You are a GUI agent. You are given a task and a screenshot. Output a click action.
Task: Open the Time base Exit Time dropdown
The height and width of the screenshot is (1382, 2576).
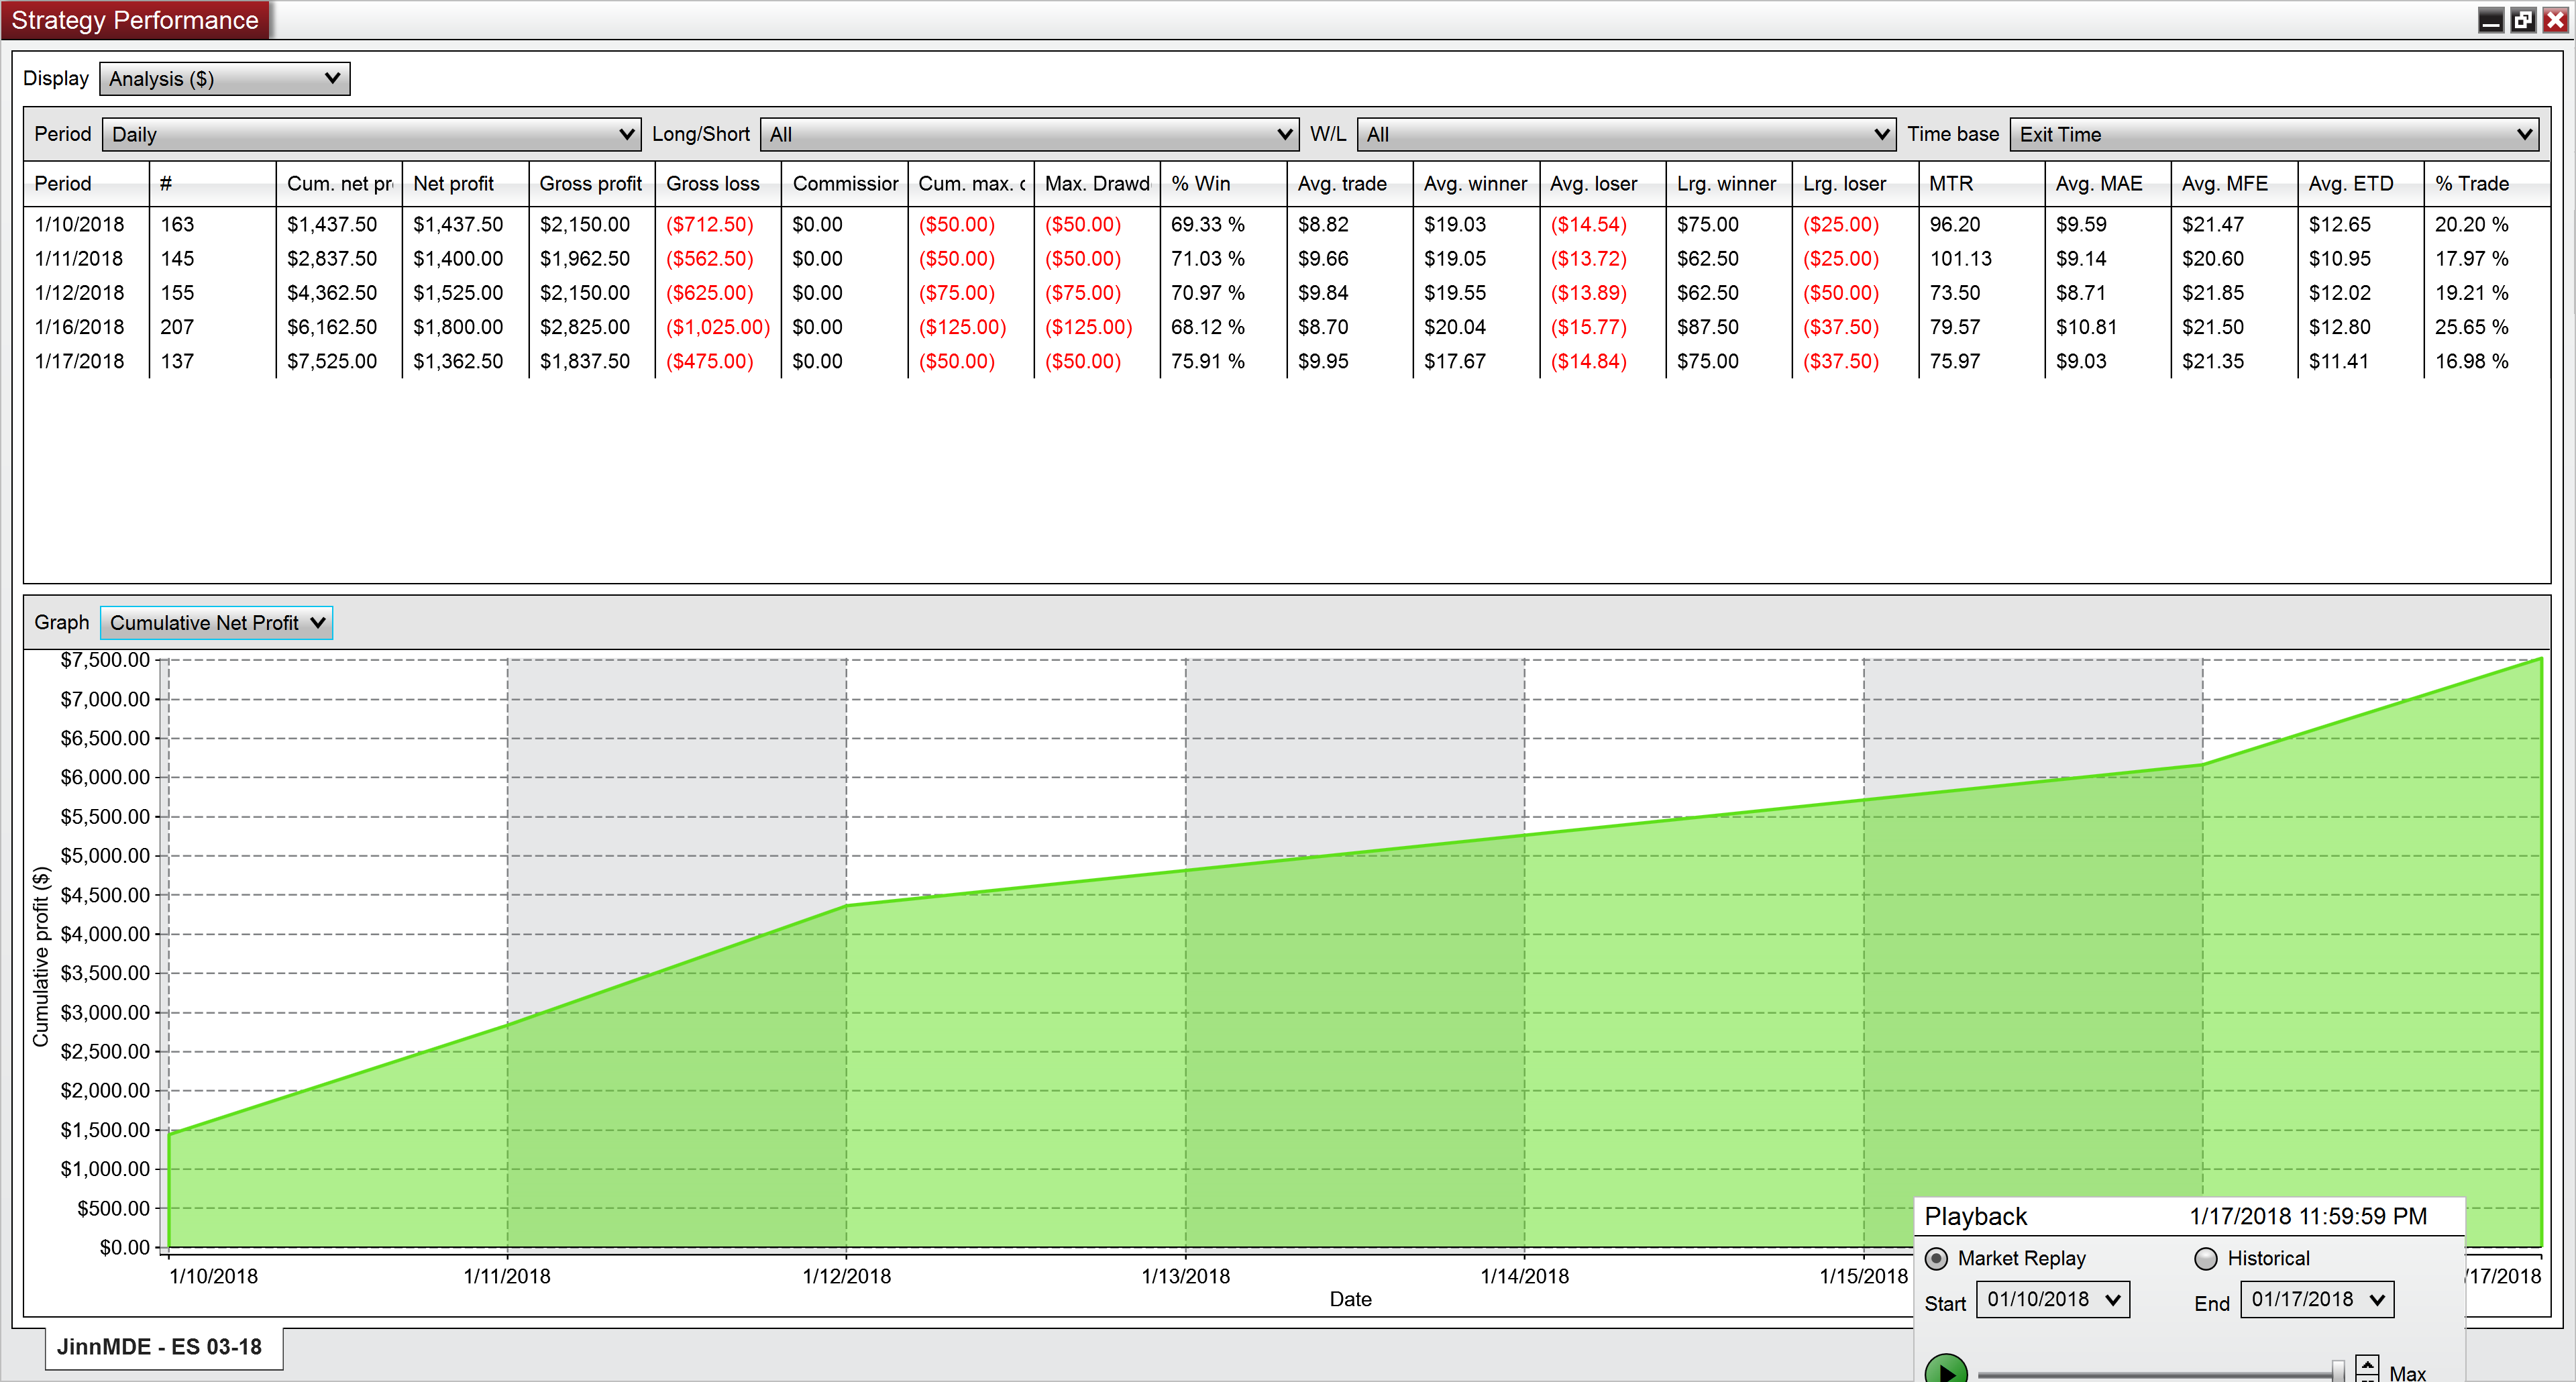tap(2274, 134)
